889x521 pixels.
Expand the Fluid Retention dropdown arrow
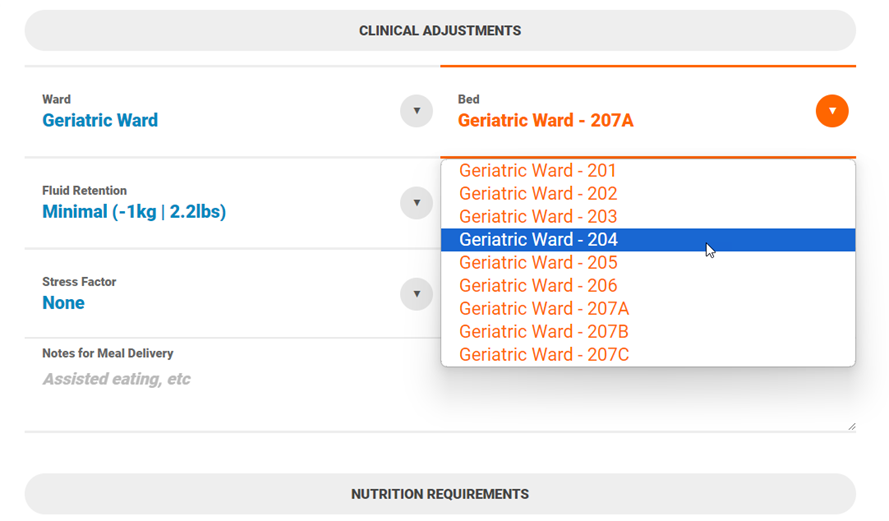coord(416,203)
